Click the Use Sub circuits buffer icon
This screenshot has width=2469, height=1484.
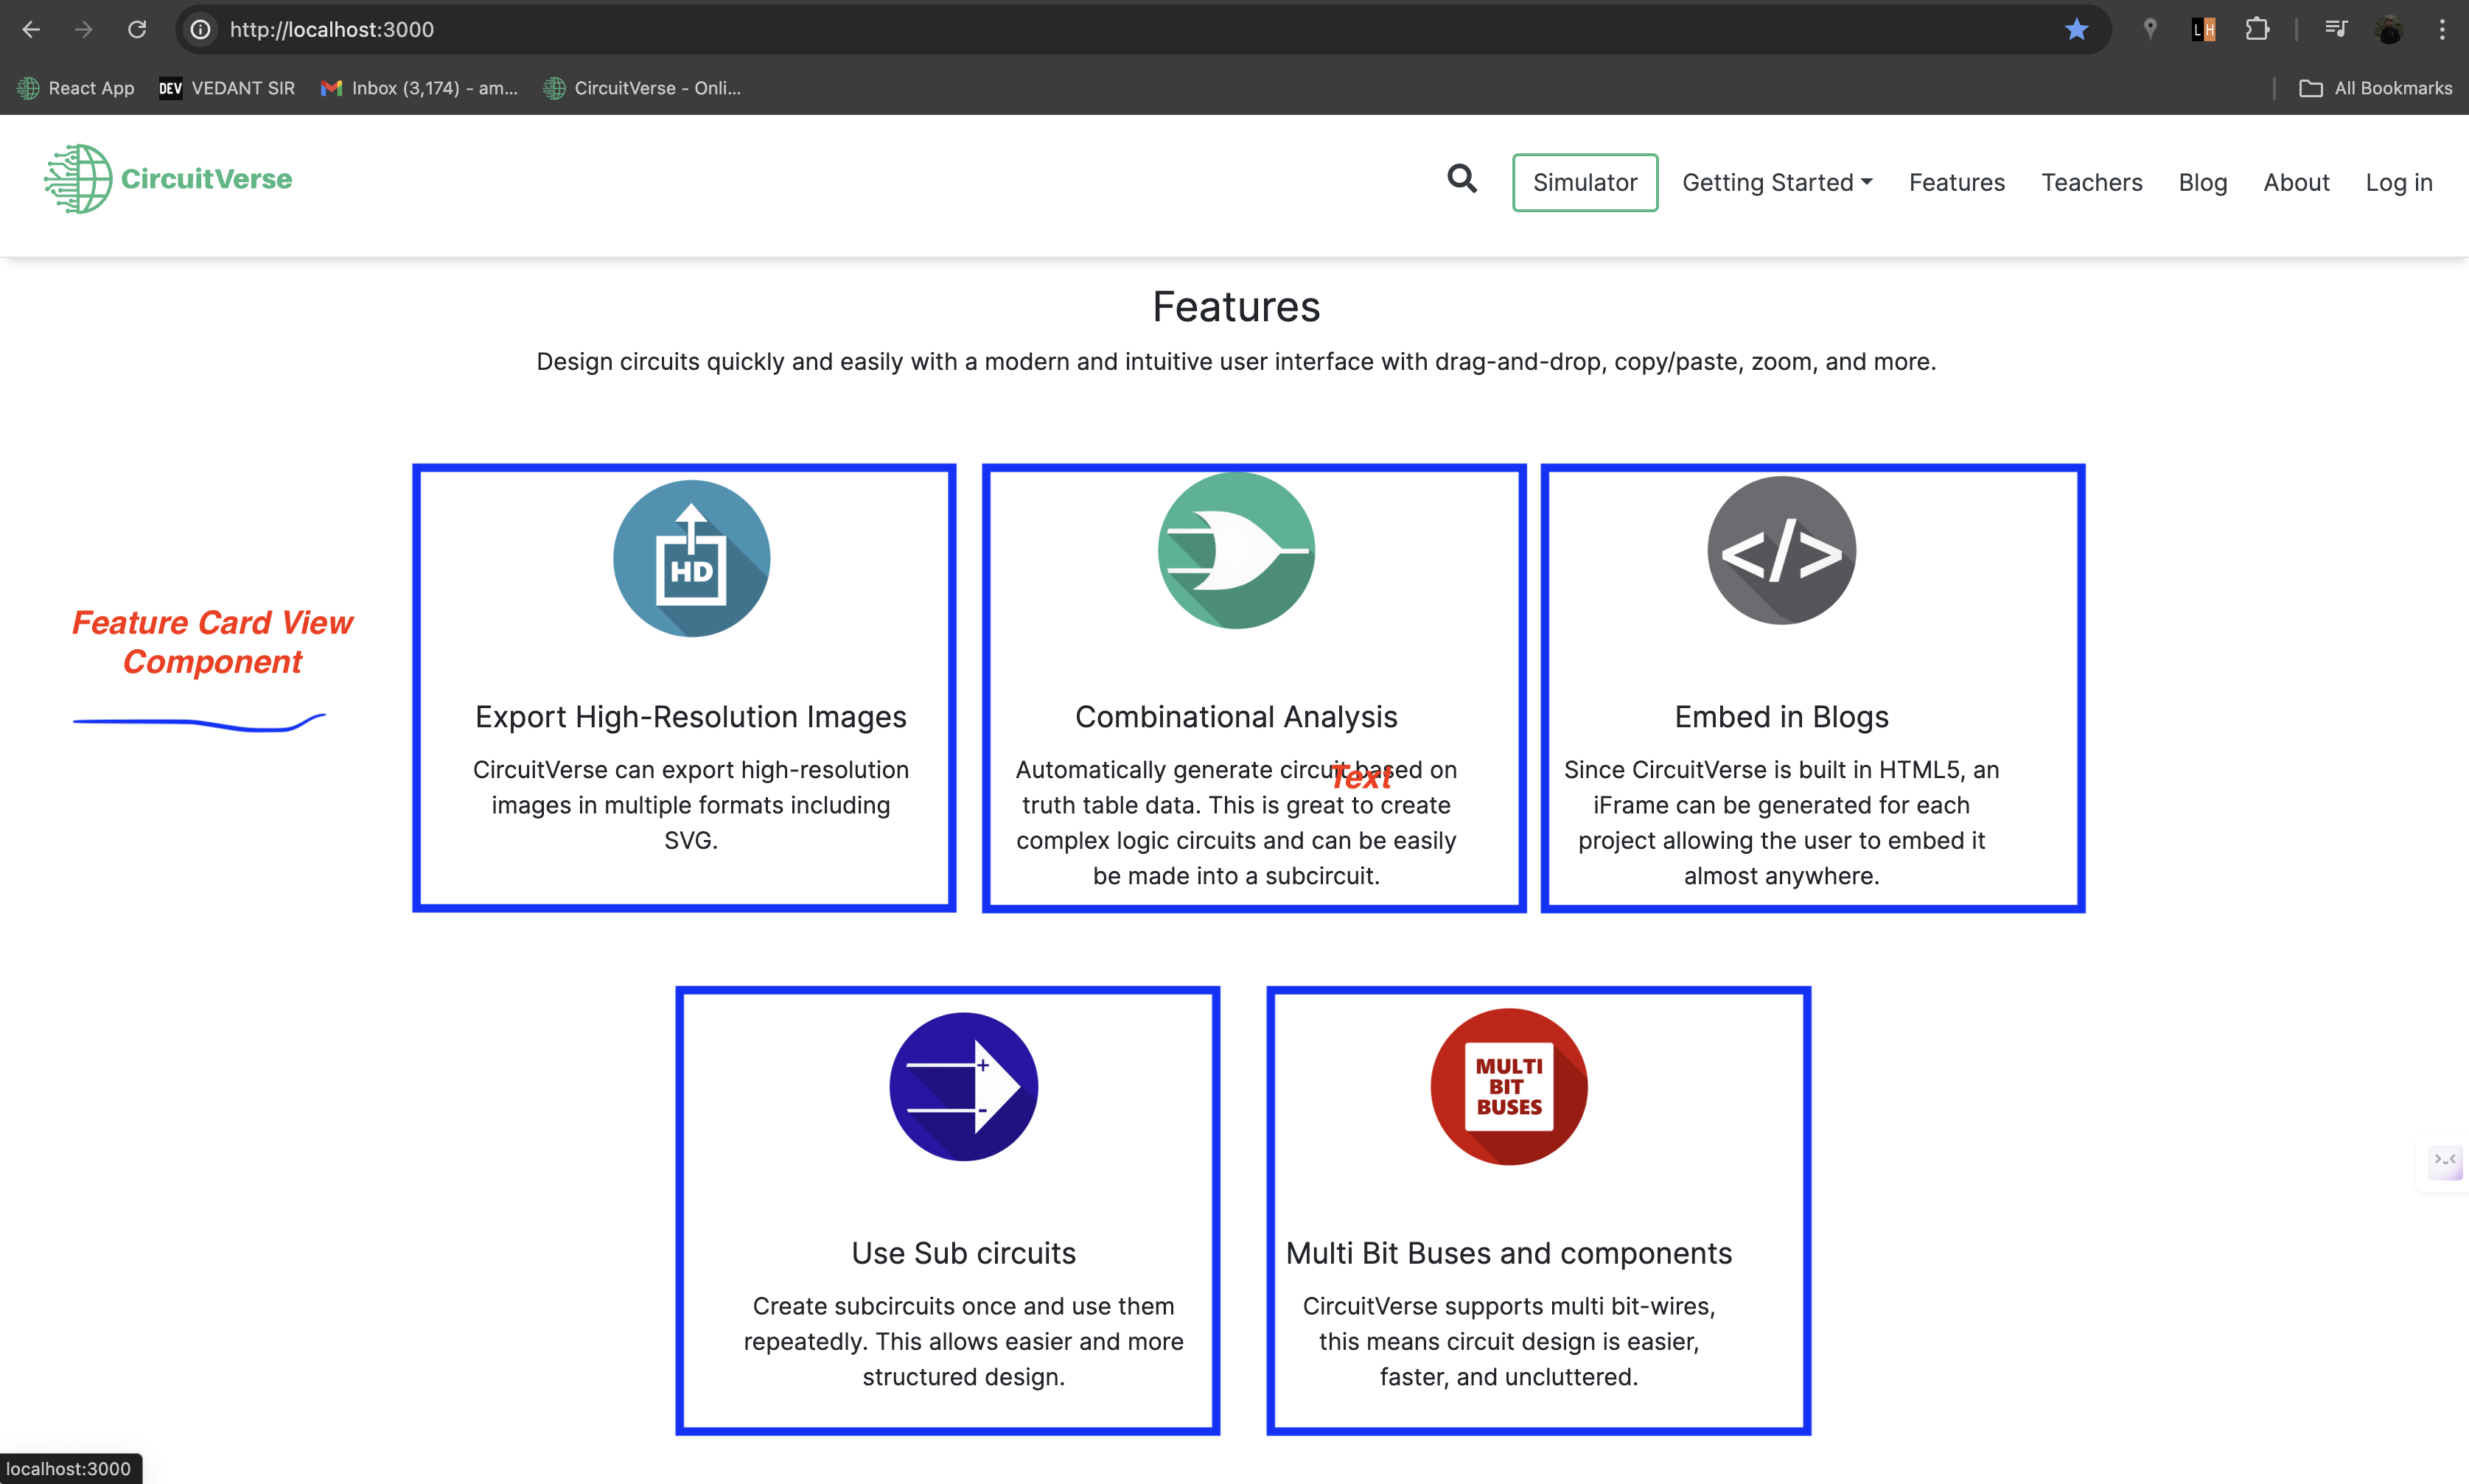pos(962,1086)
